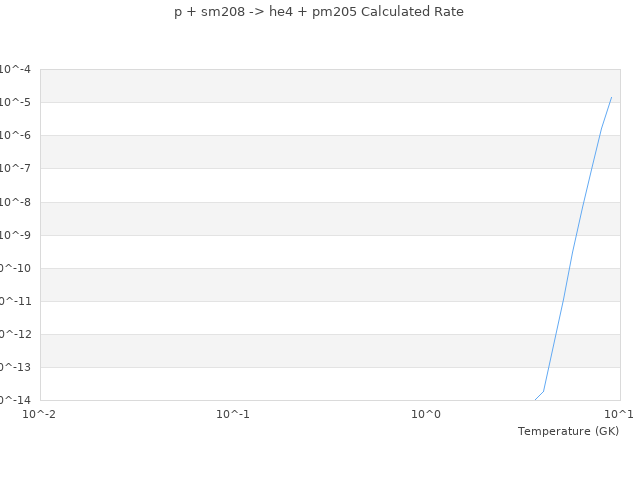Screen dimensions: 640x480
Task: Click the 10^-4 y-axis tick label
Action: pyautogui.click(x=16, y=69)
